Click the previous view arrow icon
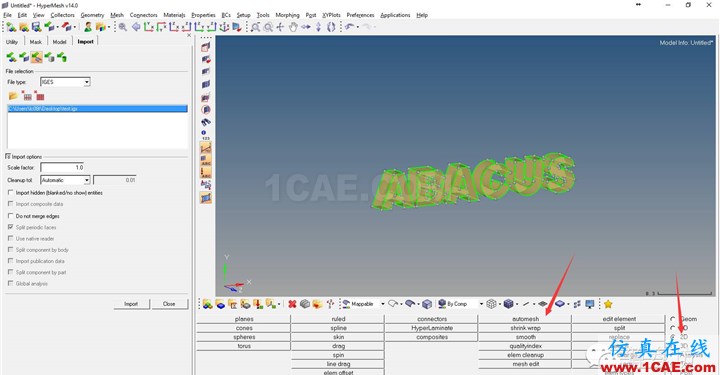 [136, 27]
